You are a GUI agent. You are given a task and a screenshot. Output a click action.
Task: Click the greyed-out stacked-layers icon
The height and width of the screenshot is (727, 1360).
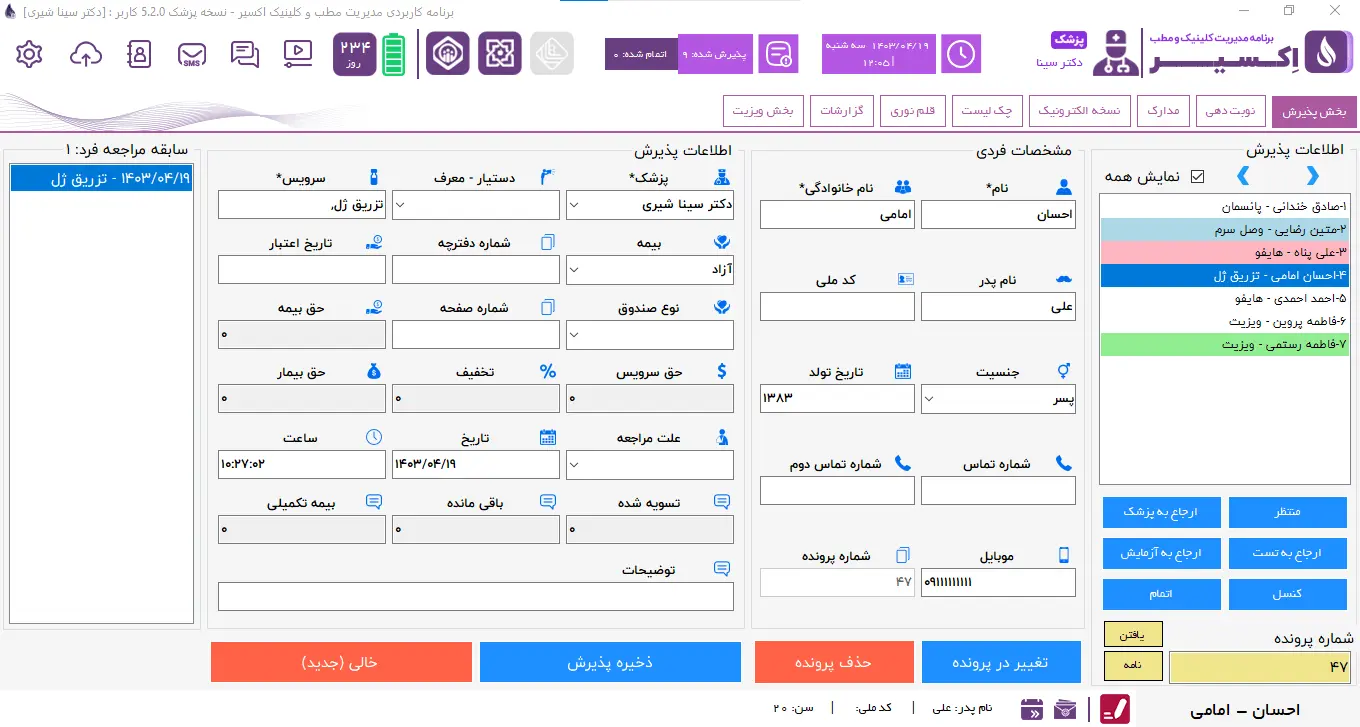(552, 54)
